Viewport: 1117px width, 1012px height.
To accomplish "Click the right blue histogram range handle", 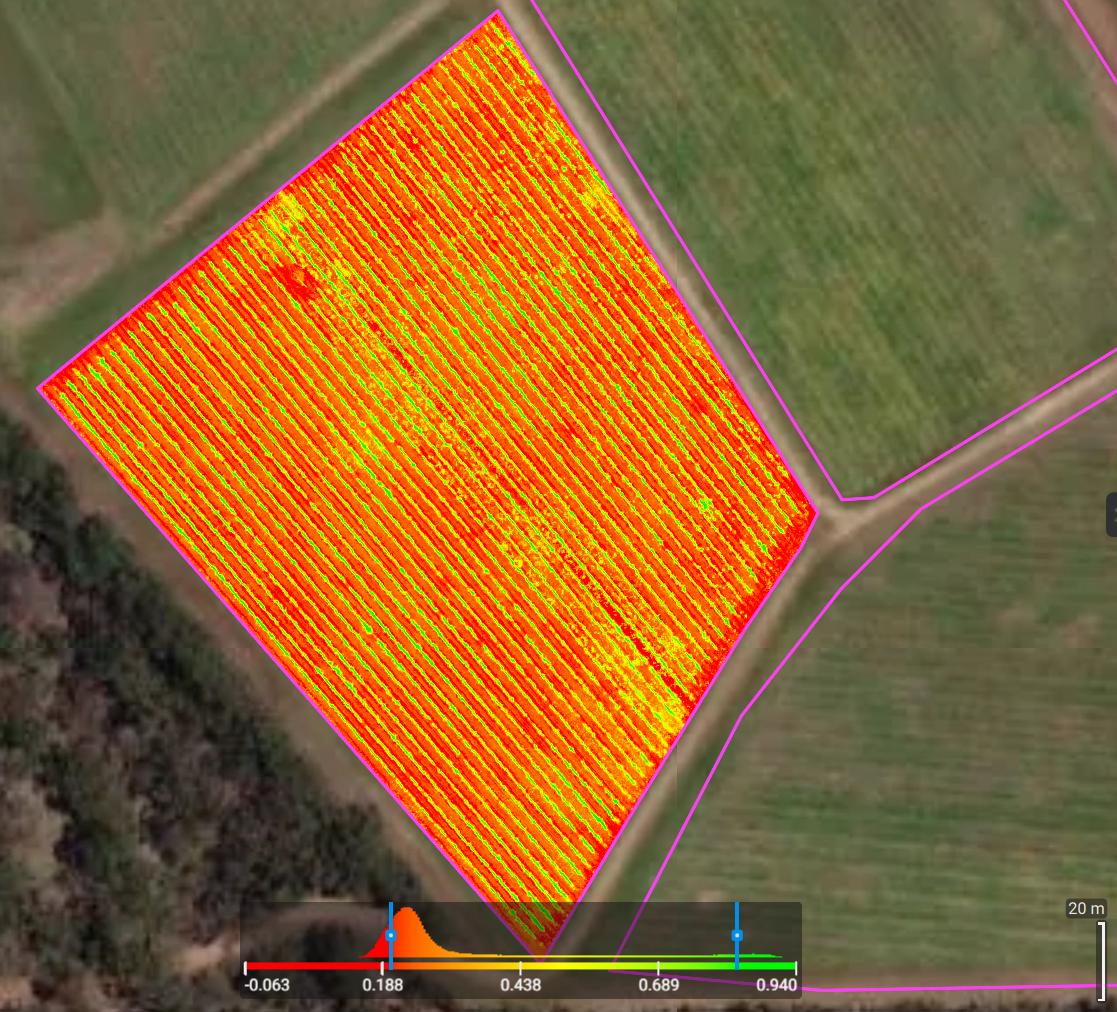I will coord(737,935).
